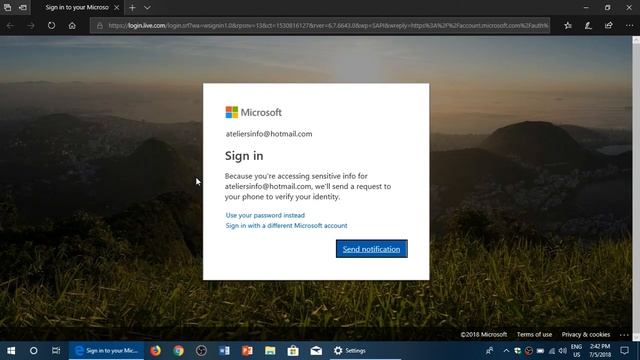Screen dimensions: 640x360
Task: Close the Sign in to your Microsoft tab
Action: [117, 7]
